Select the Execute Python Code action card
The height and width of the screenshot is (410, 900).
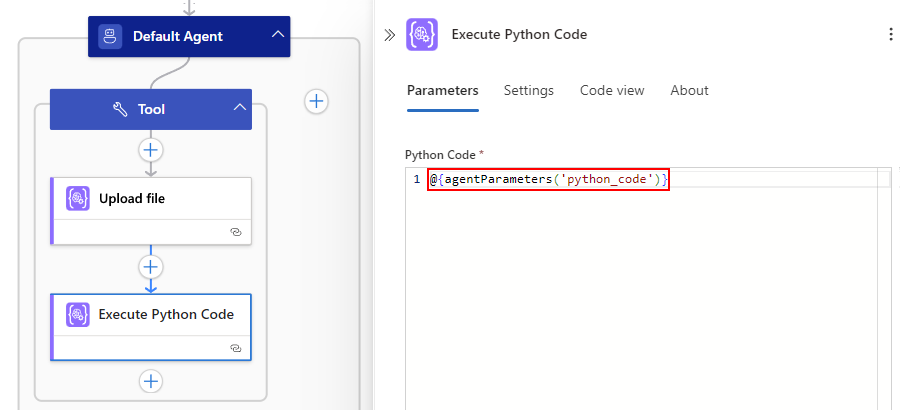[x=165, y=315]
